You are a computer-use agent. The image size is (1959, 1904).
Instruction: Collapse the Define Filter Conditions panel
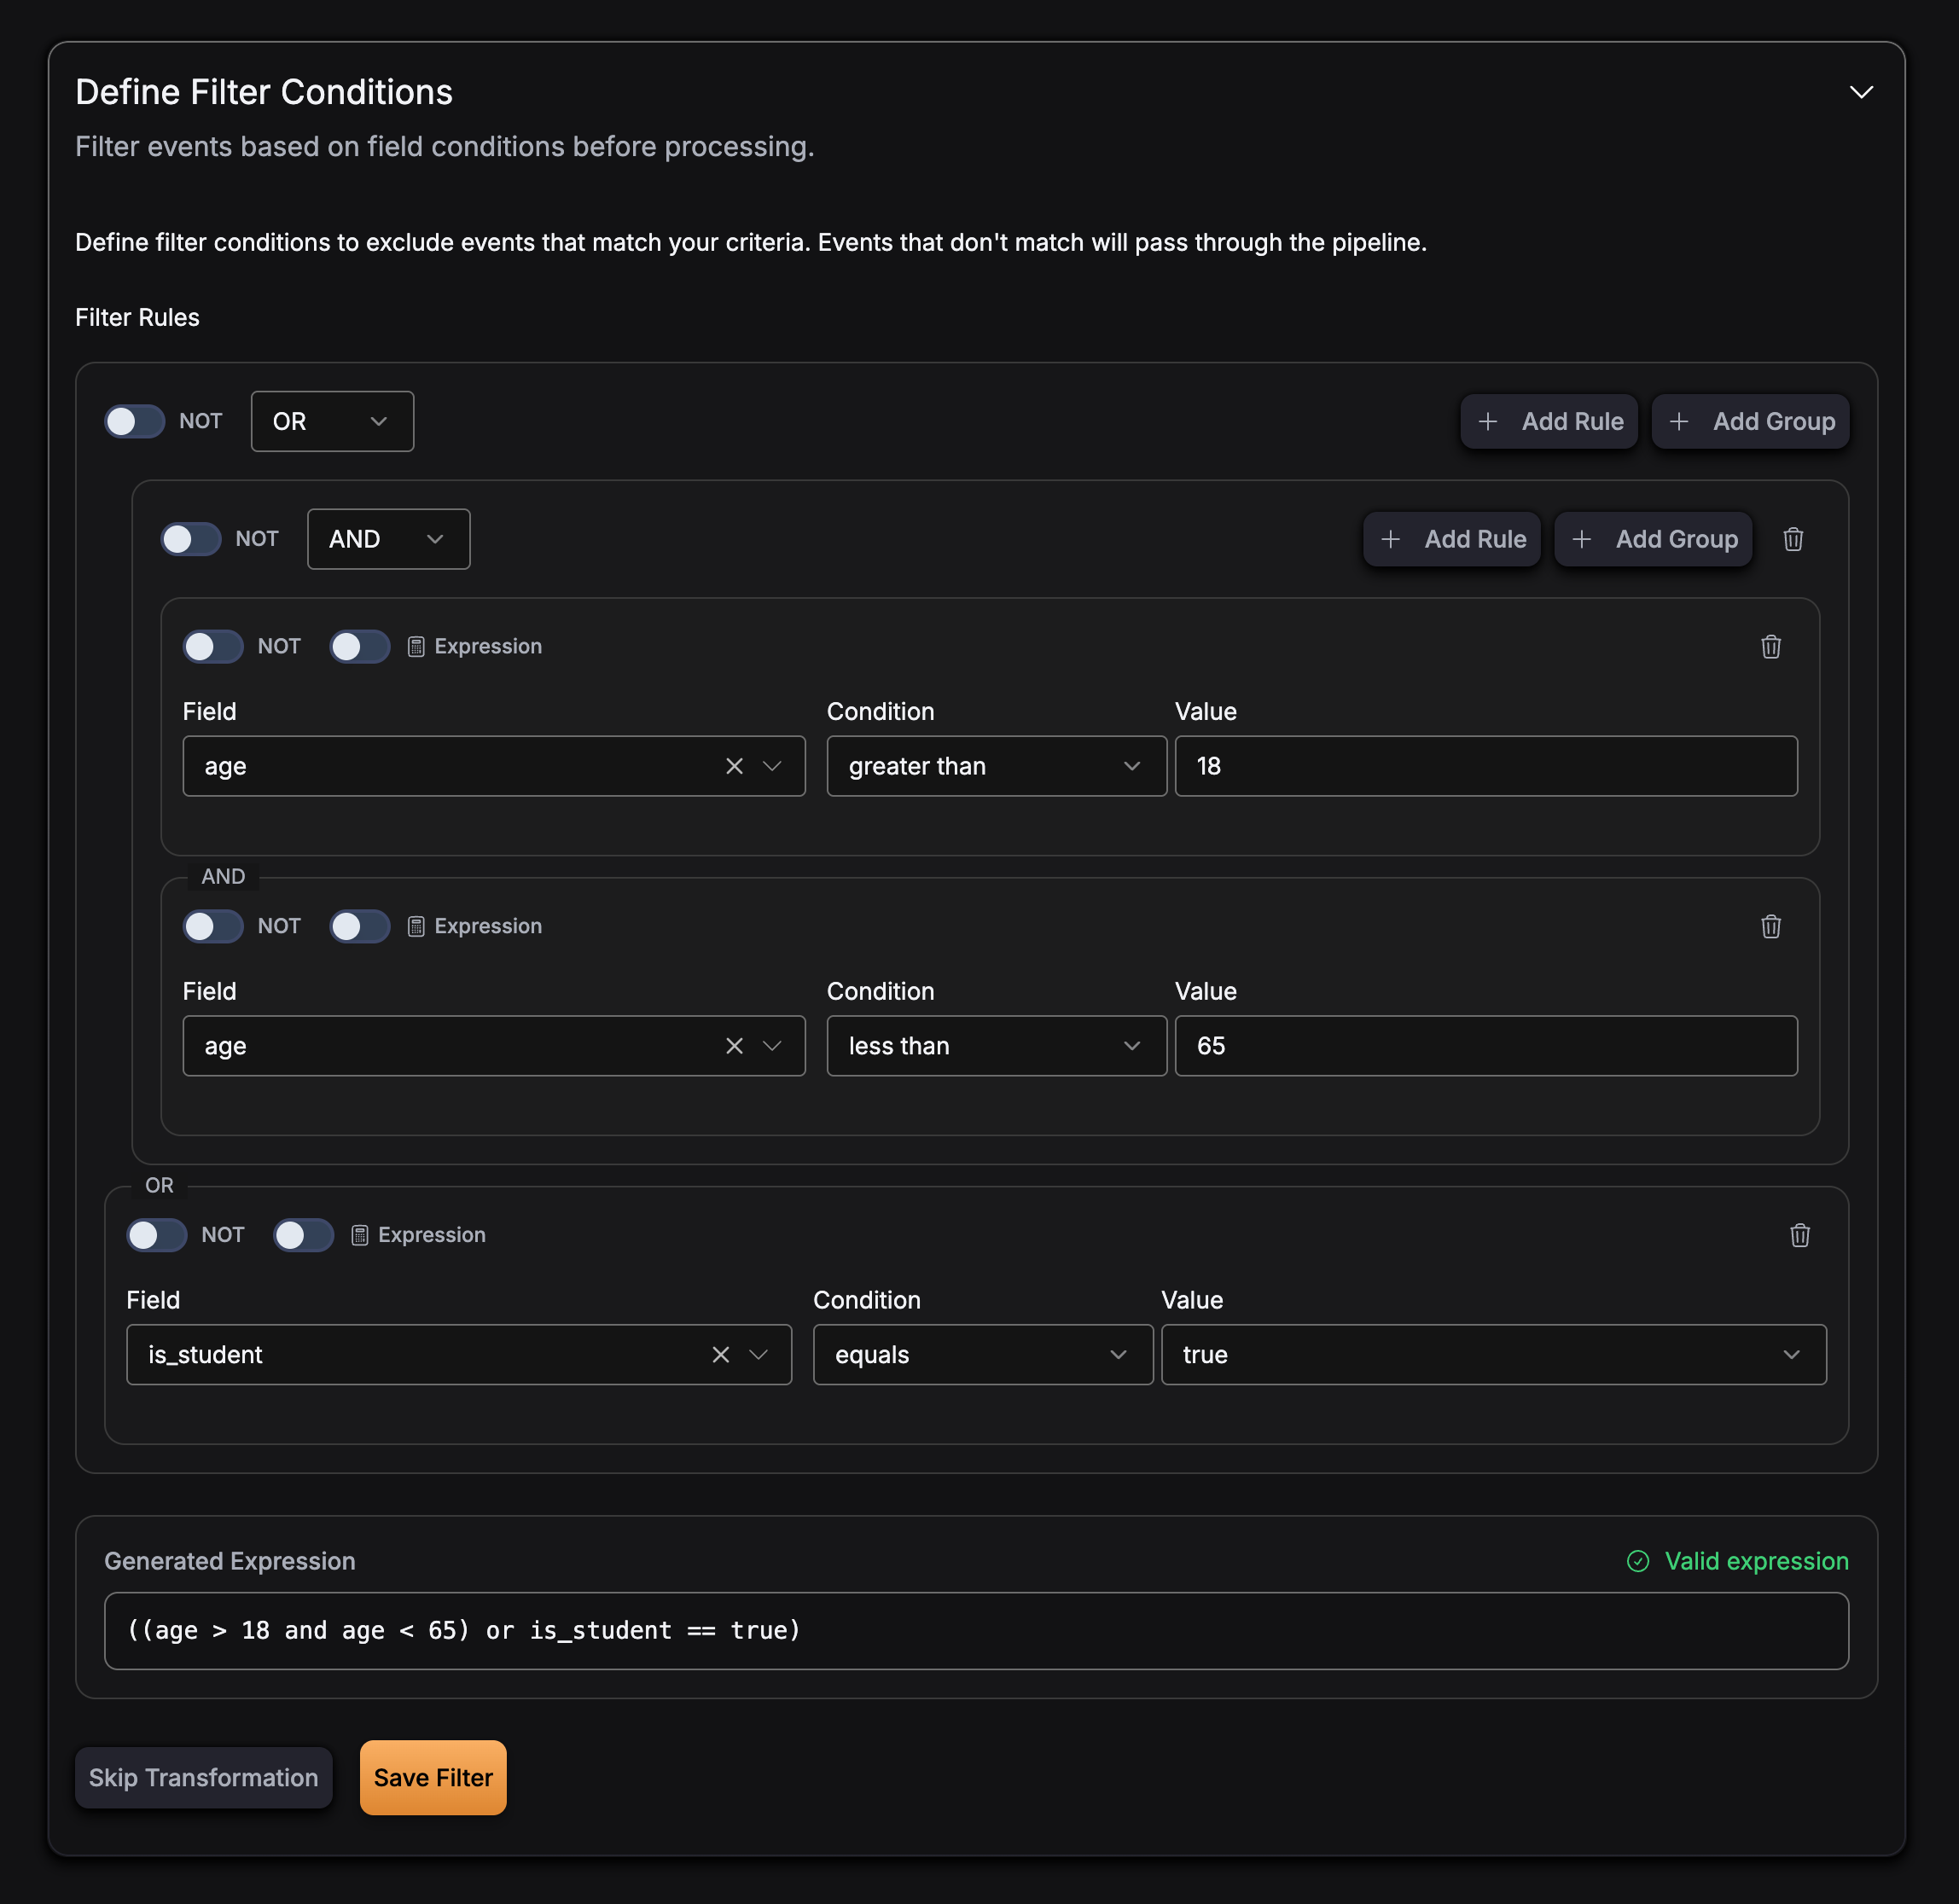pyautogui.click(x=1860, y=92)
